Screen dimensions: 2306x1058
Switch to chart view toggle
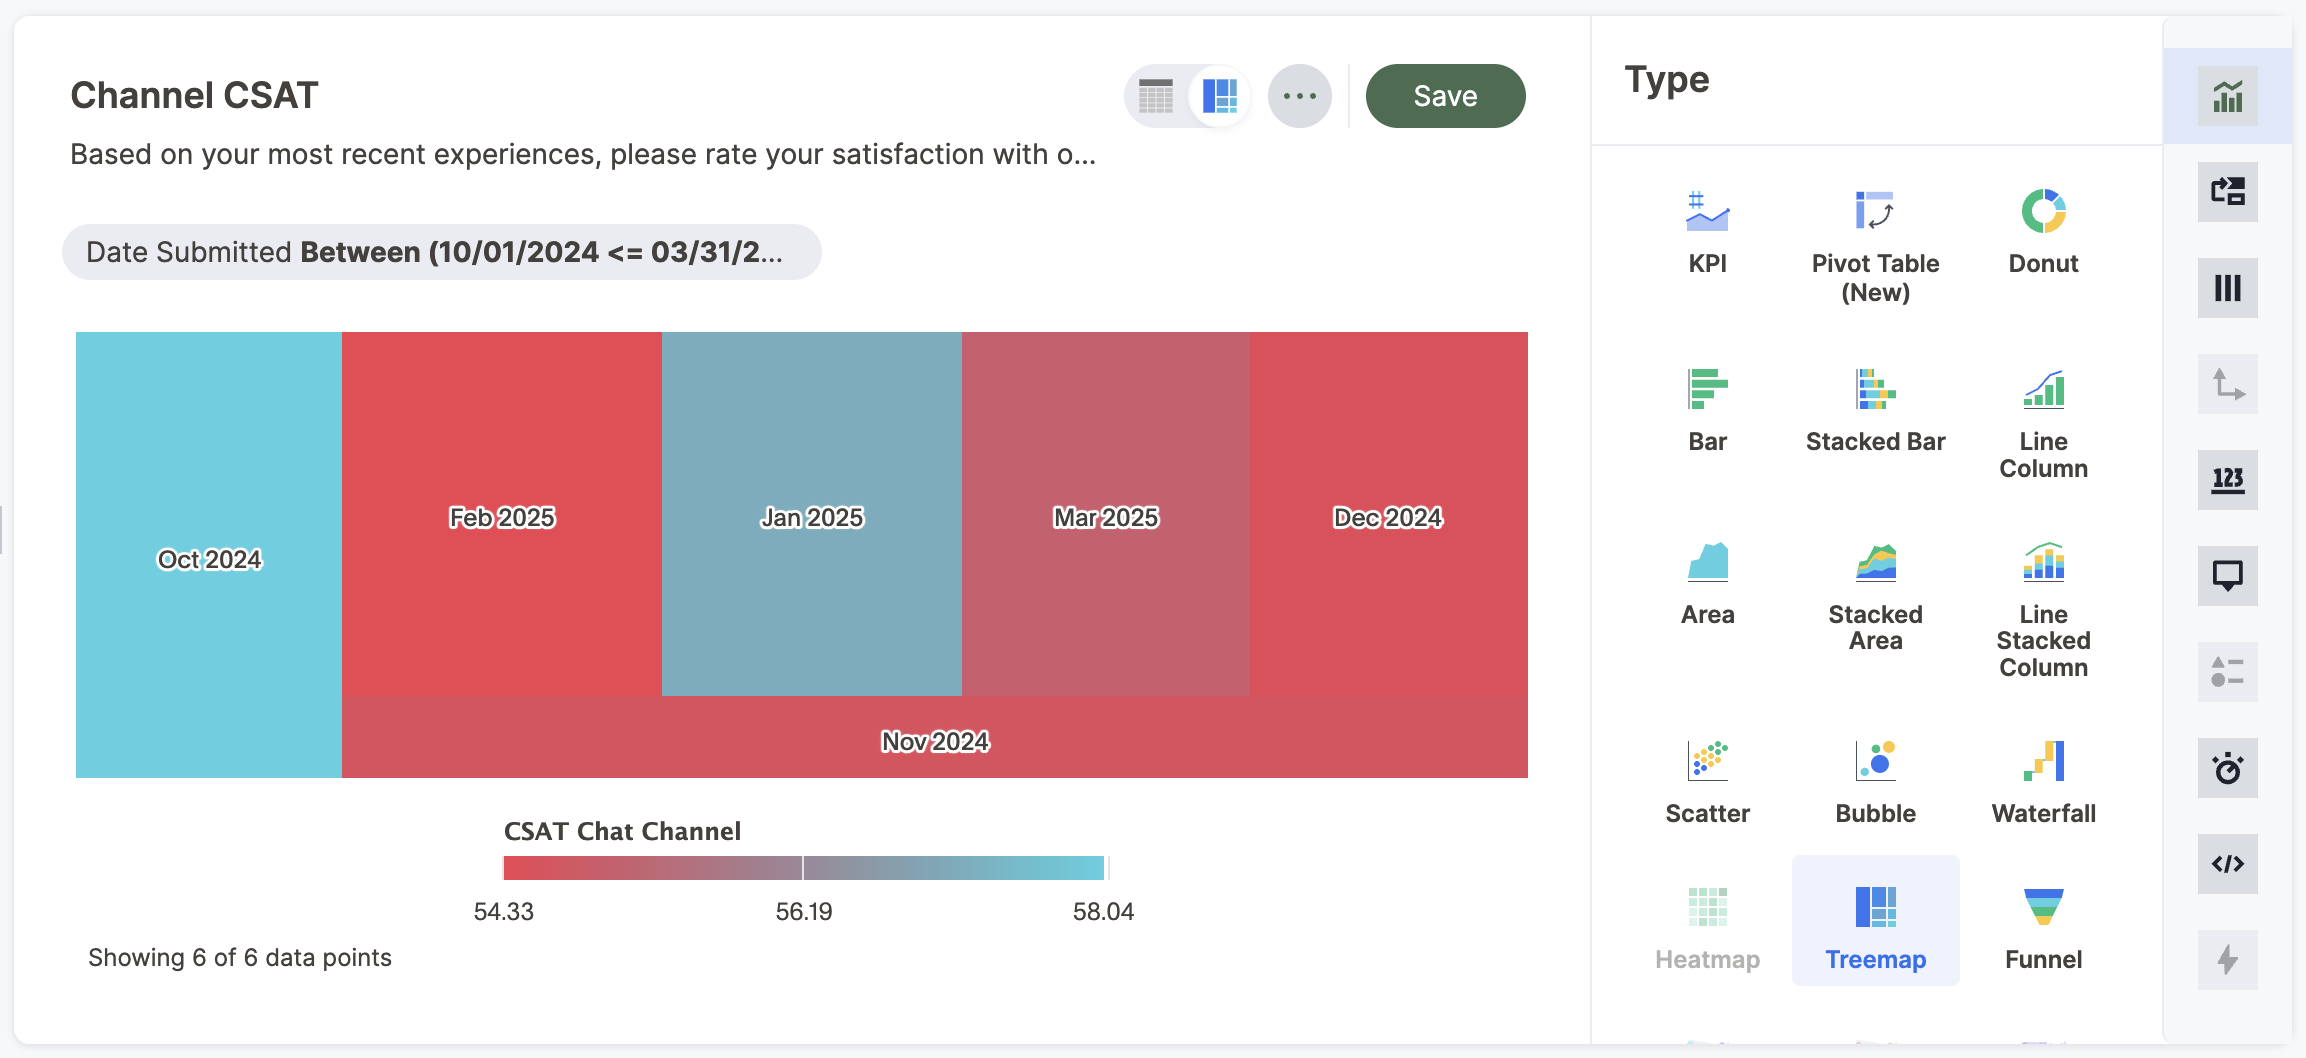pyautogui.click(x=1220, y=96)
